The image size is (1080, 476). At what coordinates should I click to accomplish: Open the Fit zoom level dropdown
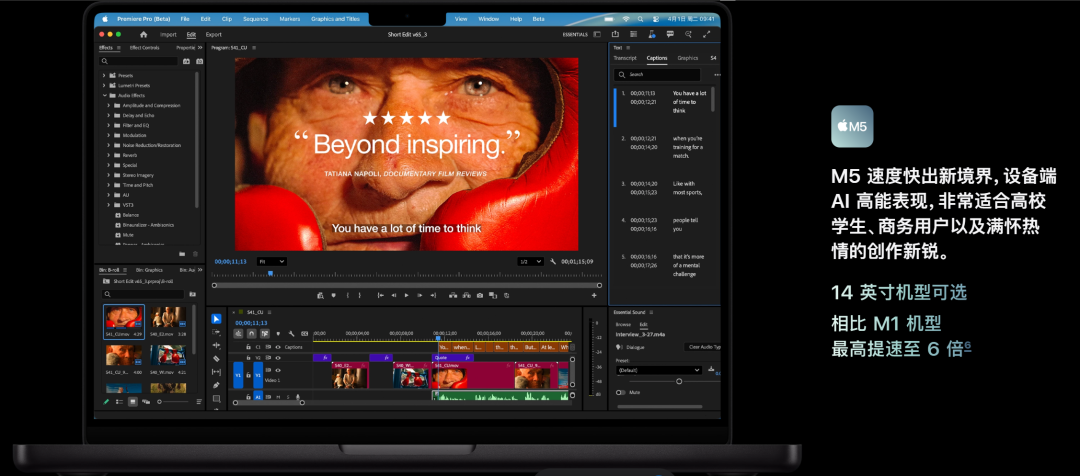(272, 261)
